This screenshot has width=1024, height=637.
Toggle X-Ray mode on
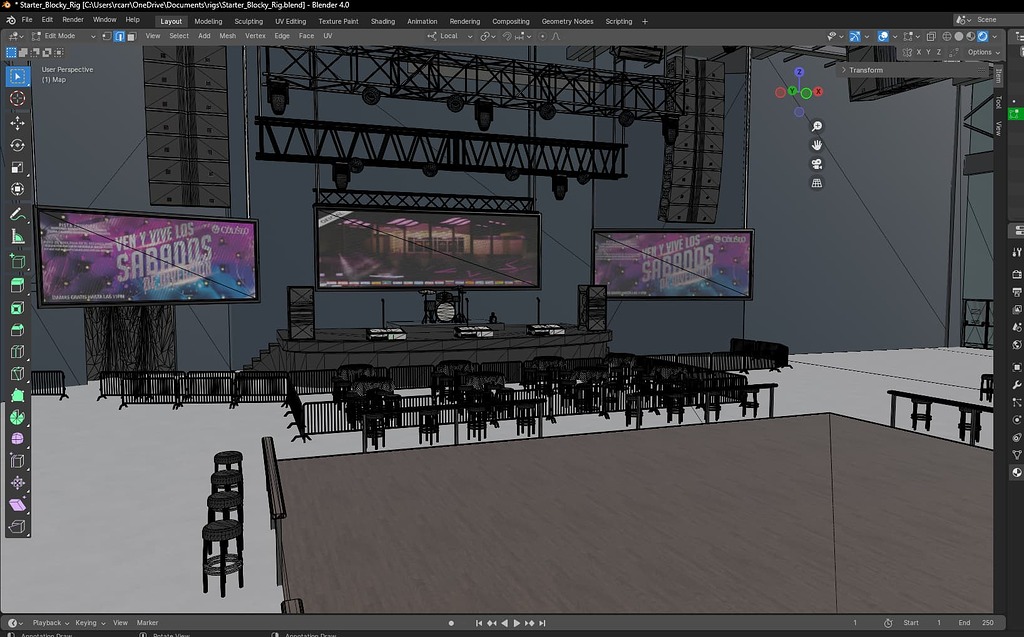(931, 36)
